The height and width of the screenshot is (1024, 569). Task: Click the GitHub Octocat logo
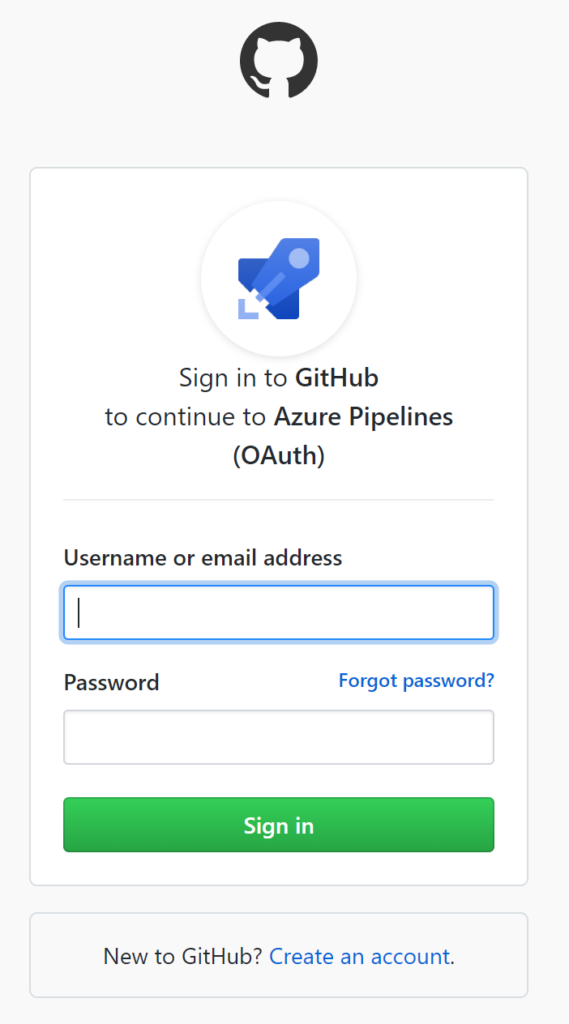(279, 60)
